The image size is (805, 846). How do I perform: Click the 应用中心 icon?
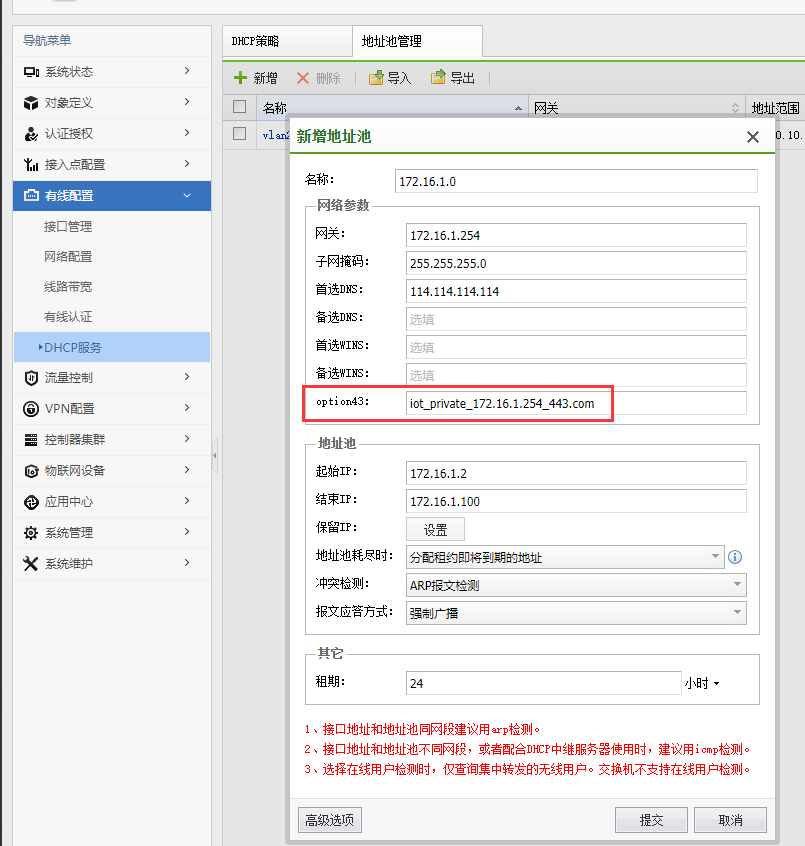[x=31, y=502]
